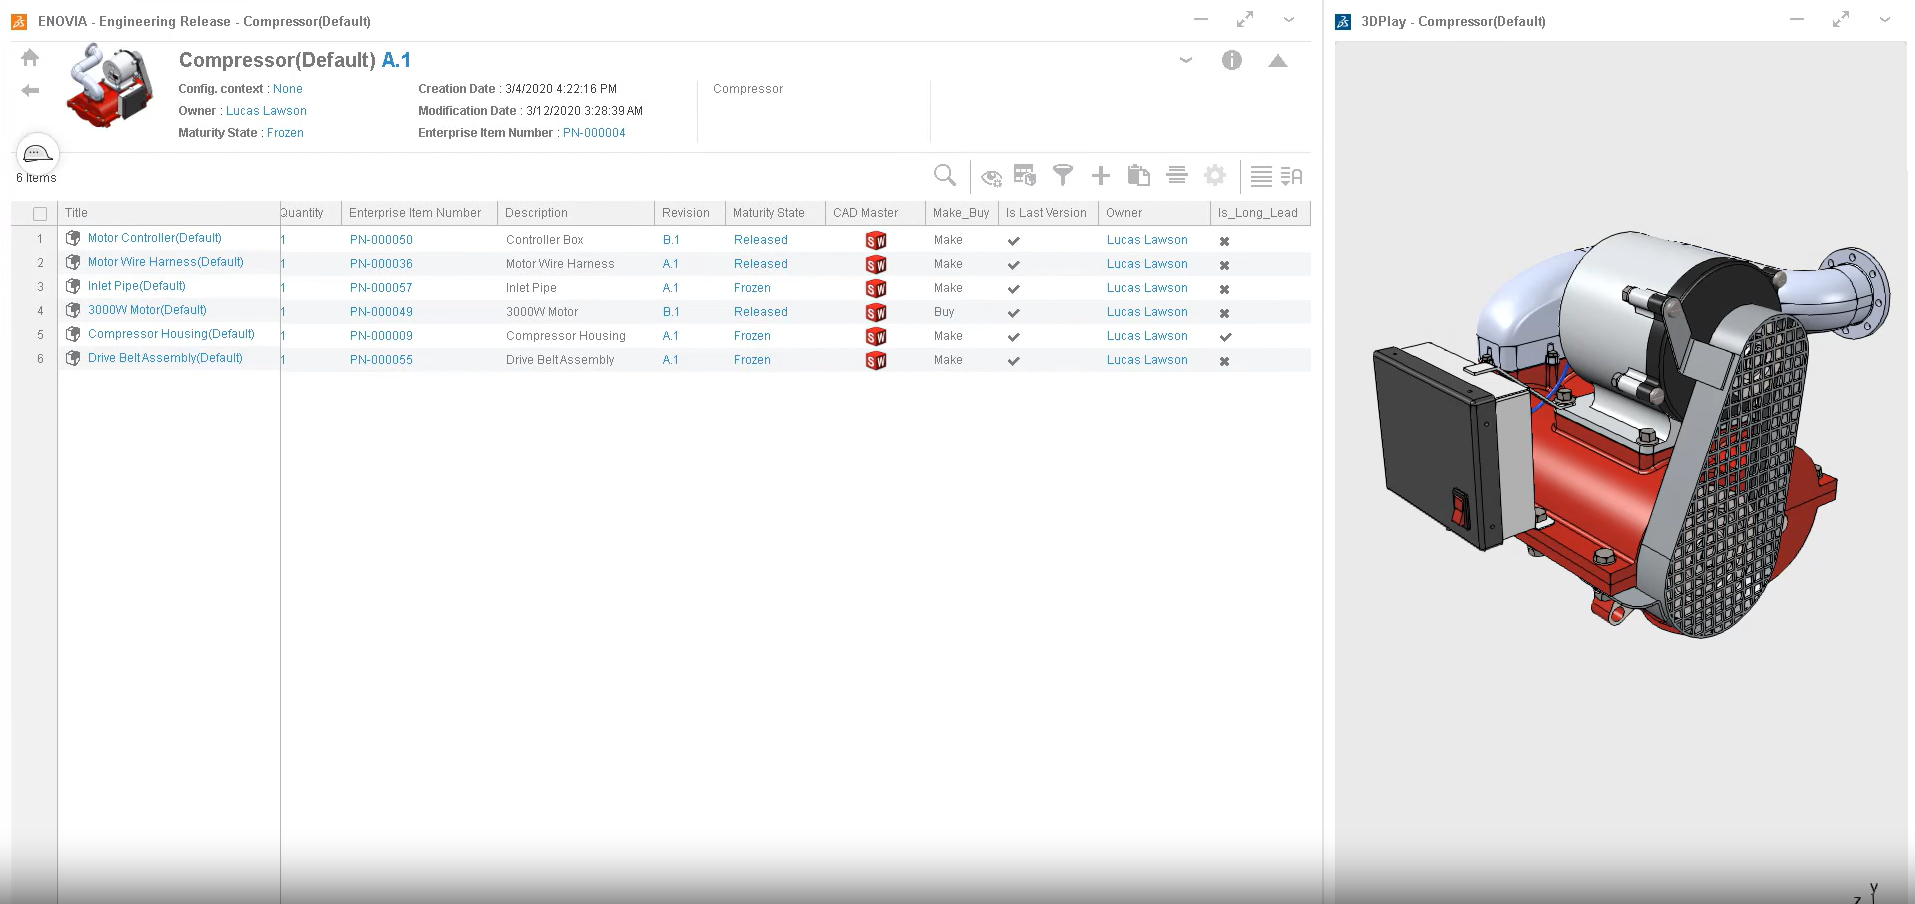1915x904 pixels.
Task: Click the sort-by-text icon in toolbar
Action: pyautogui.click(x=1291, y=177)
